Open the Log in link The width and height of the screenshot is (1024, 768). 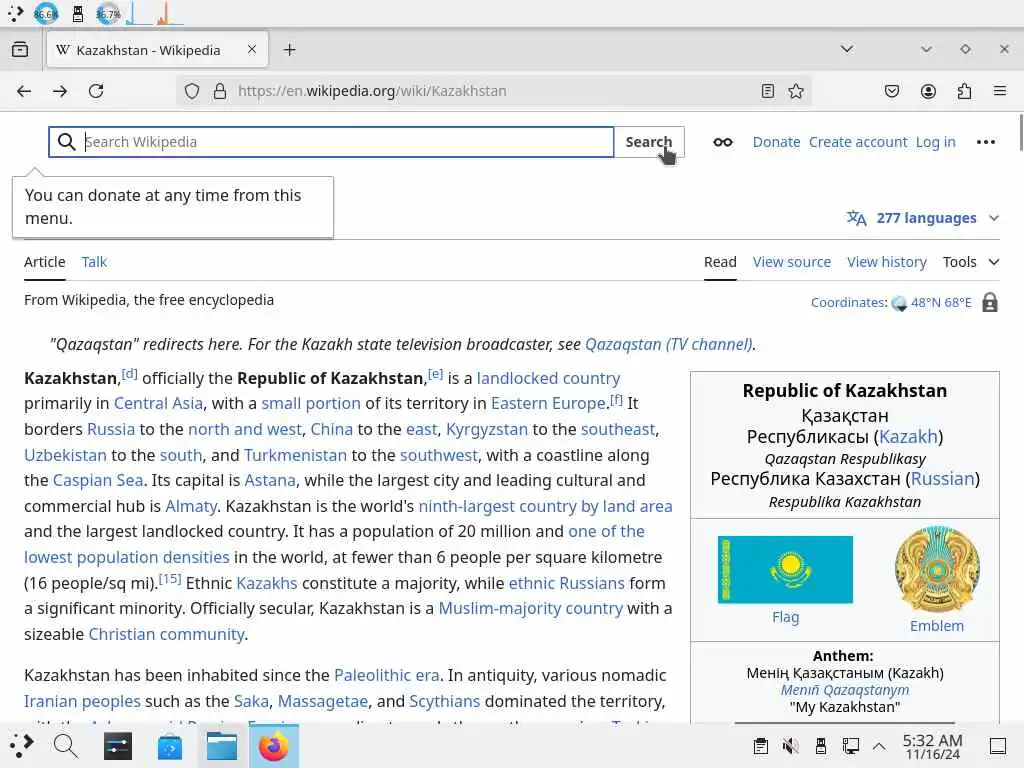[x=935, y=142]
